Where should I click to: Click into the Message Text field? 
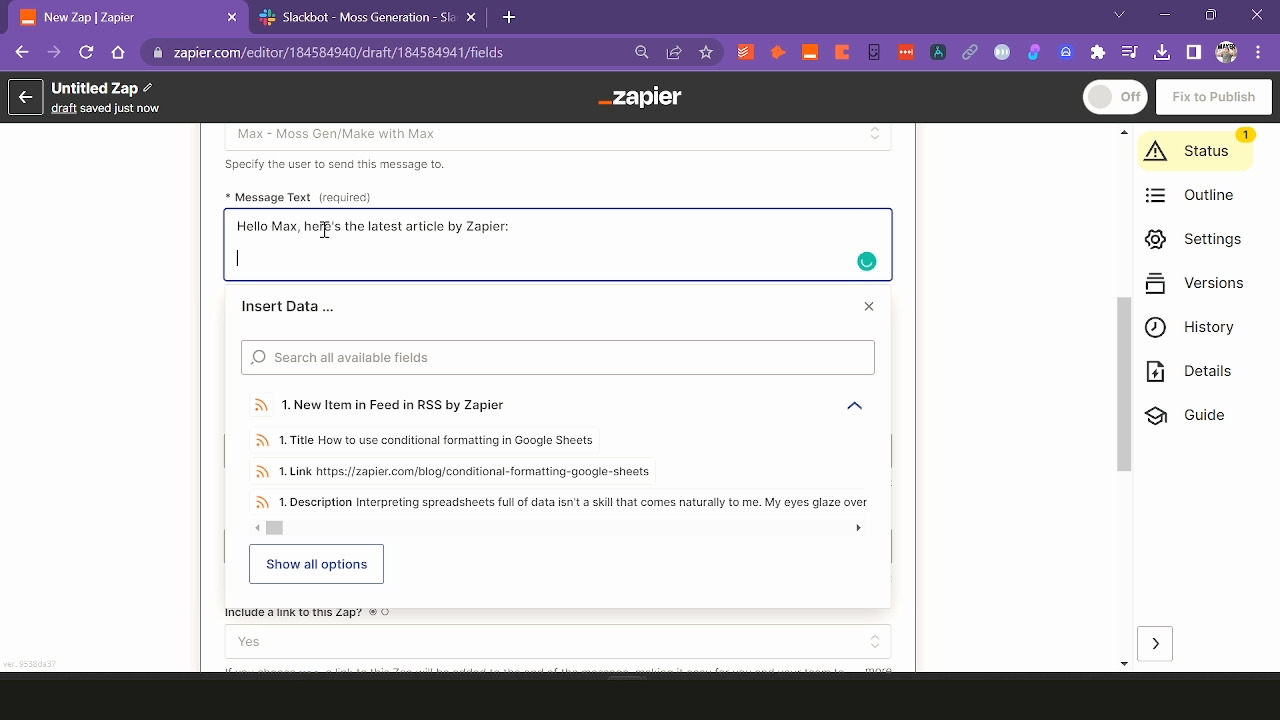click(x=558, y=244)
